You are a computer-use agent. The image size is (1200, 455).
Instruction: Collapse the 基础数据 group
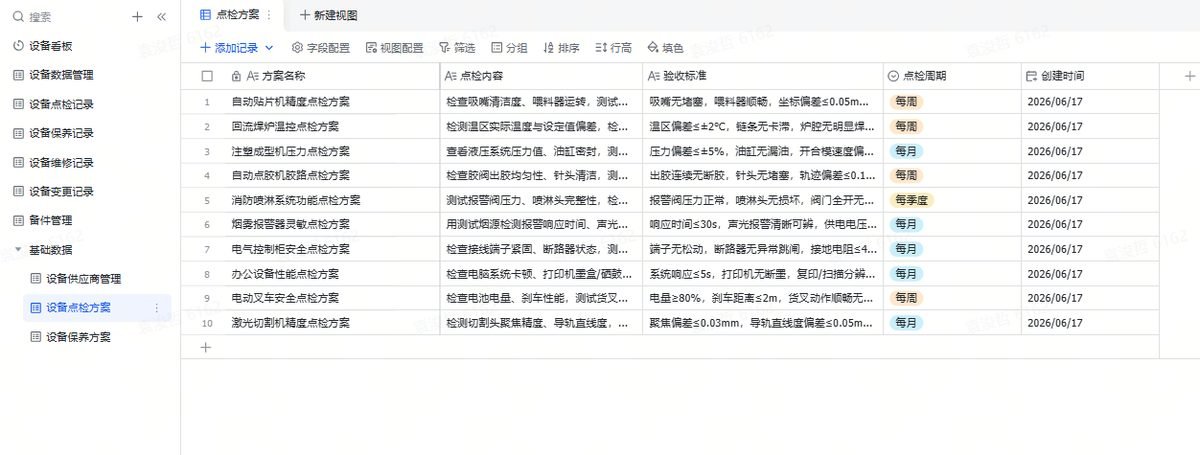click(x=18, y=249)
